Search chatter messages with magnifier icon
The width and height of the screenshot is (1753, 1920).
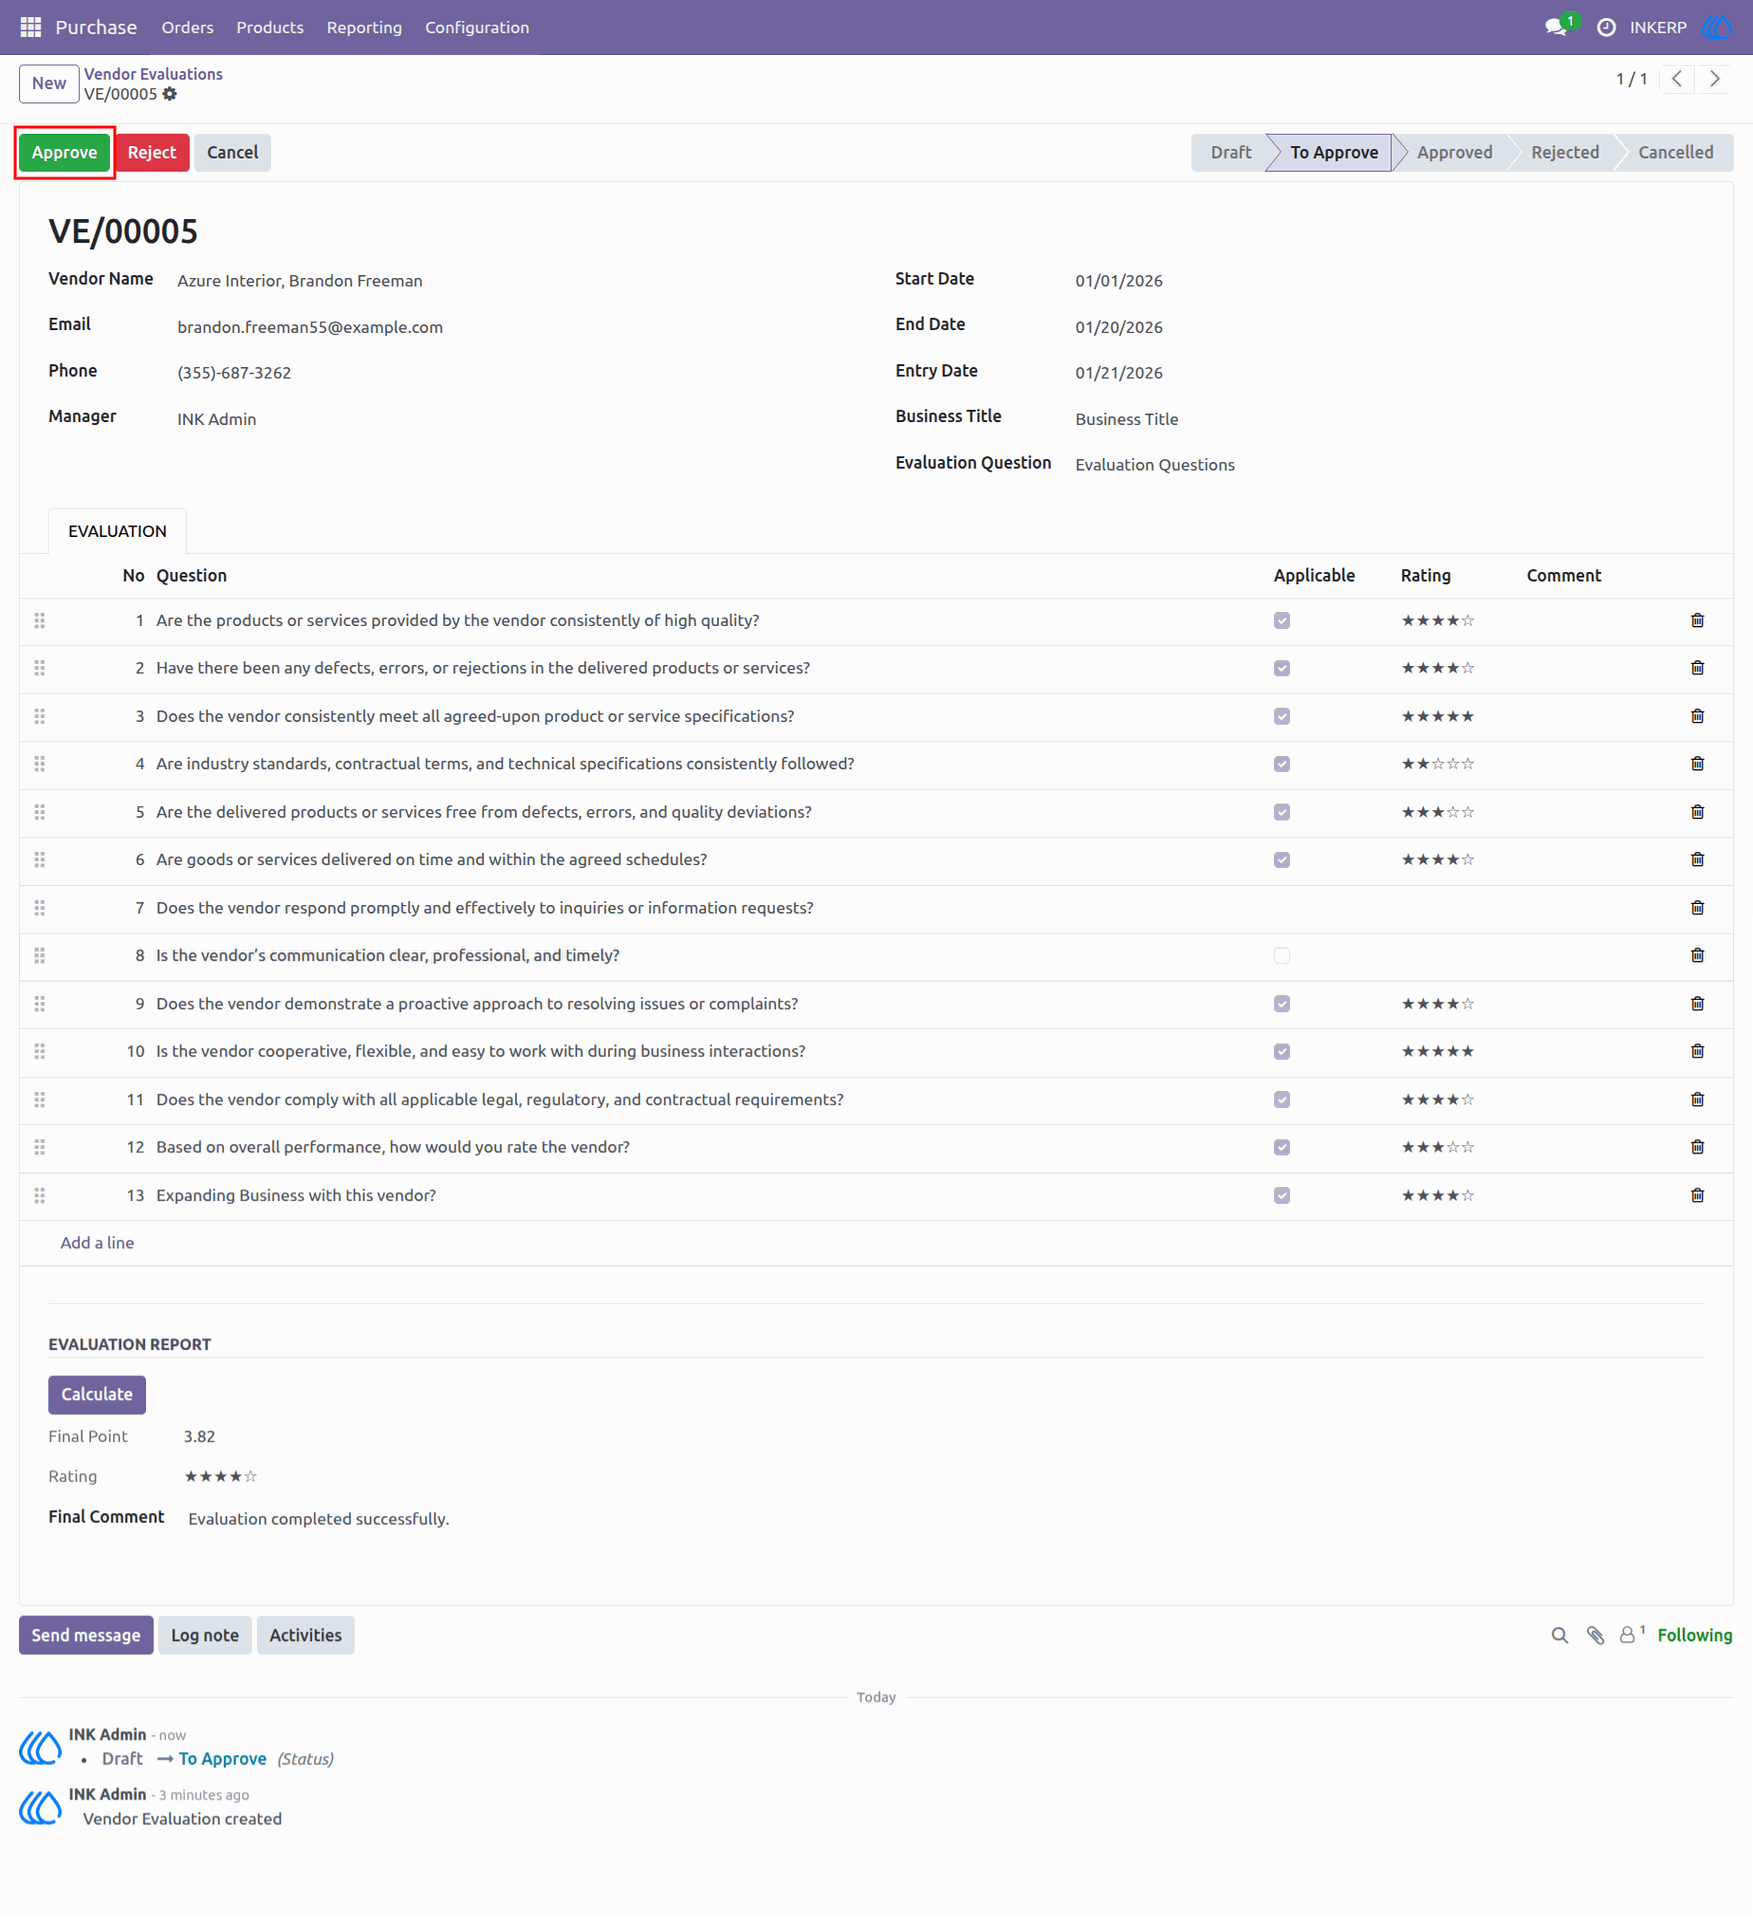[x=1559, y=1636]
